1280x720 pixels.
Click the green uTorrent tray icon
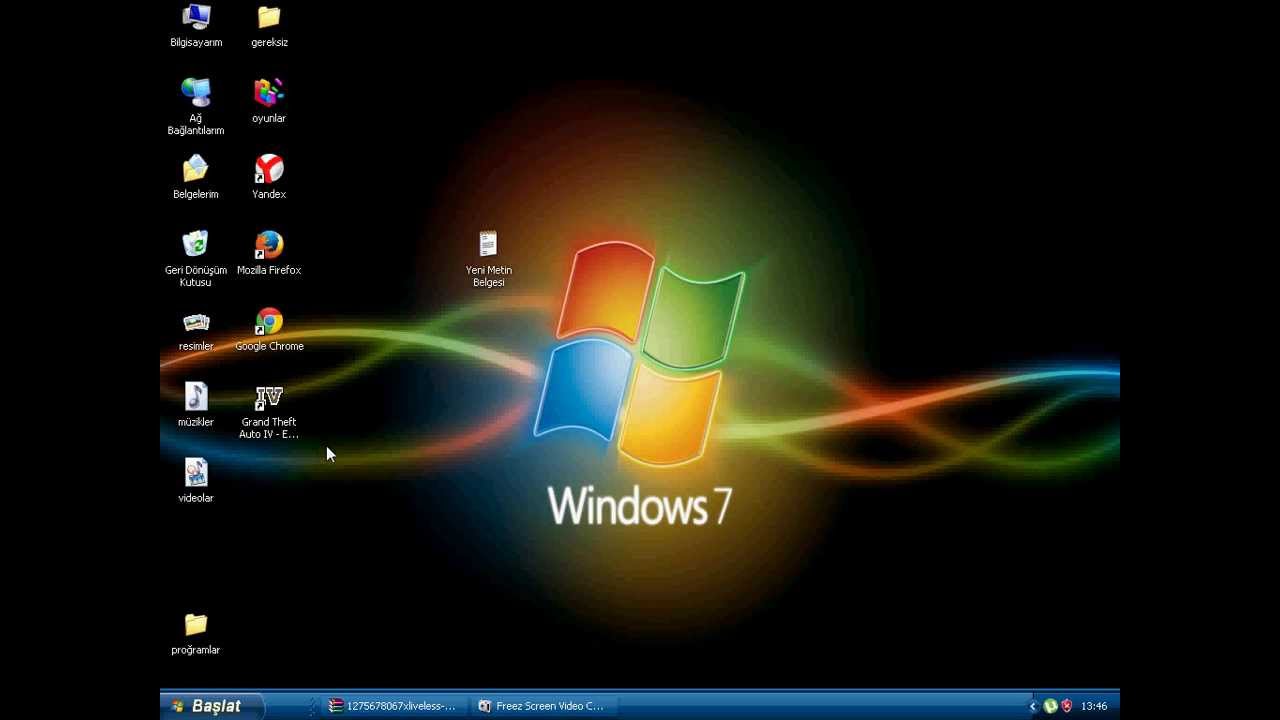[x=1050, y=706]
